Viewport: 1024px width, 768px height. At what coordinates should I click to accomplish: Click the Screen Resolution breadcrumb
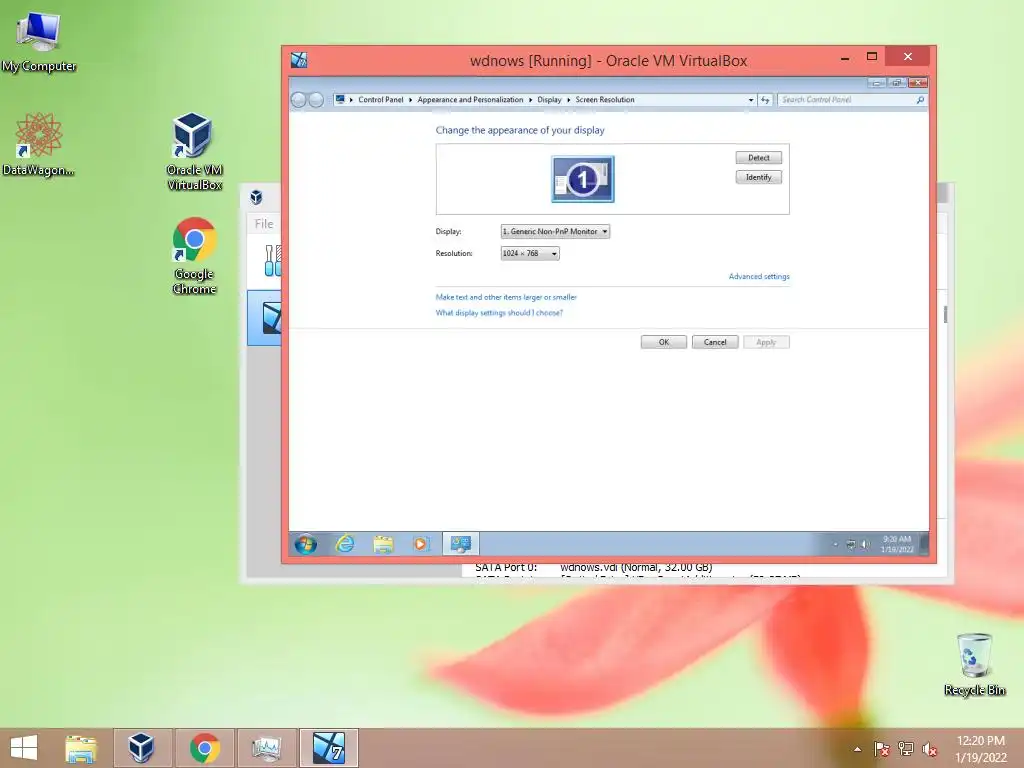pos(605,100)
